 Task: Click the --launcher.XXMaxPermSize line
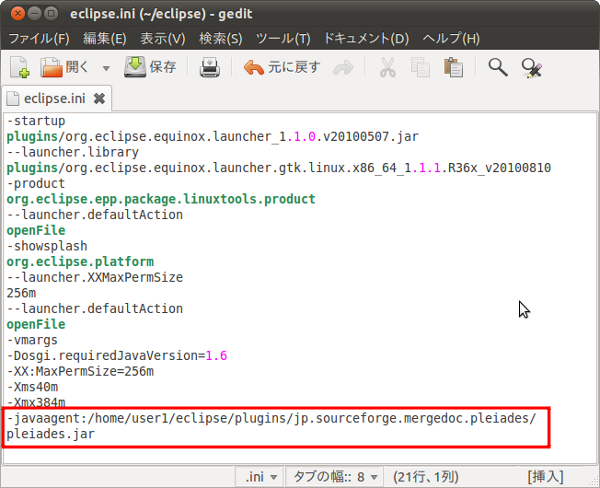click(x=95, y=277)
